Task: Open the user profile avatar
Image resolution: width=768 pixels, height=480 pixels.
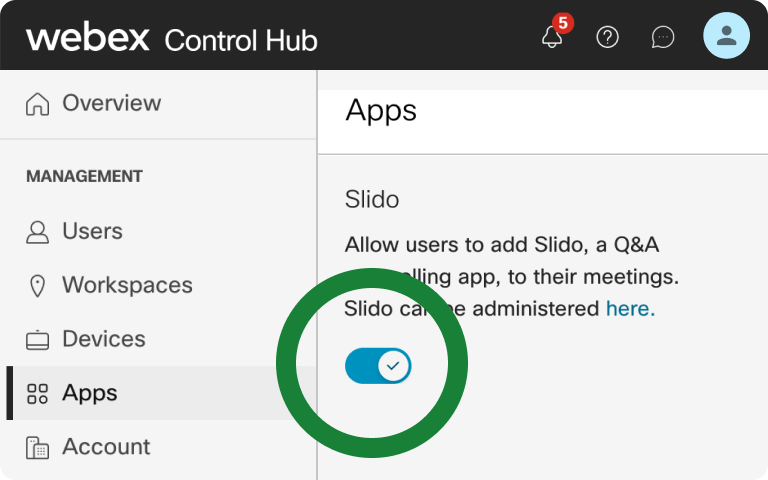Action: point(726,36)
